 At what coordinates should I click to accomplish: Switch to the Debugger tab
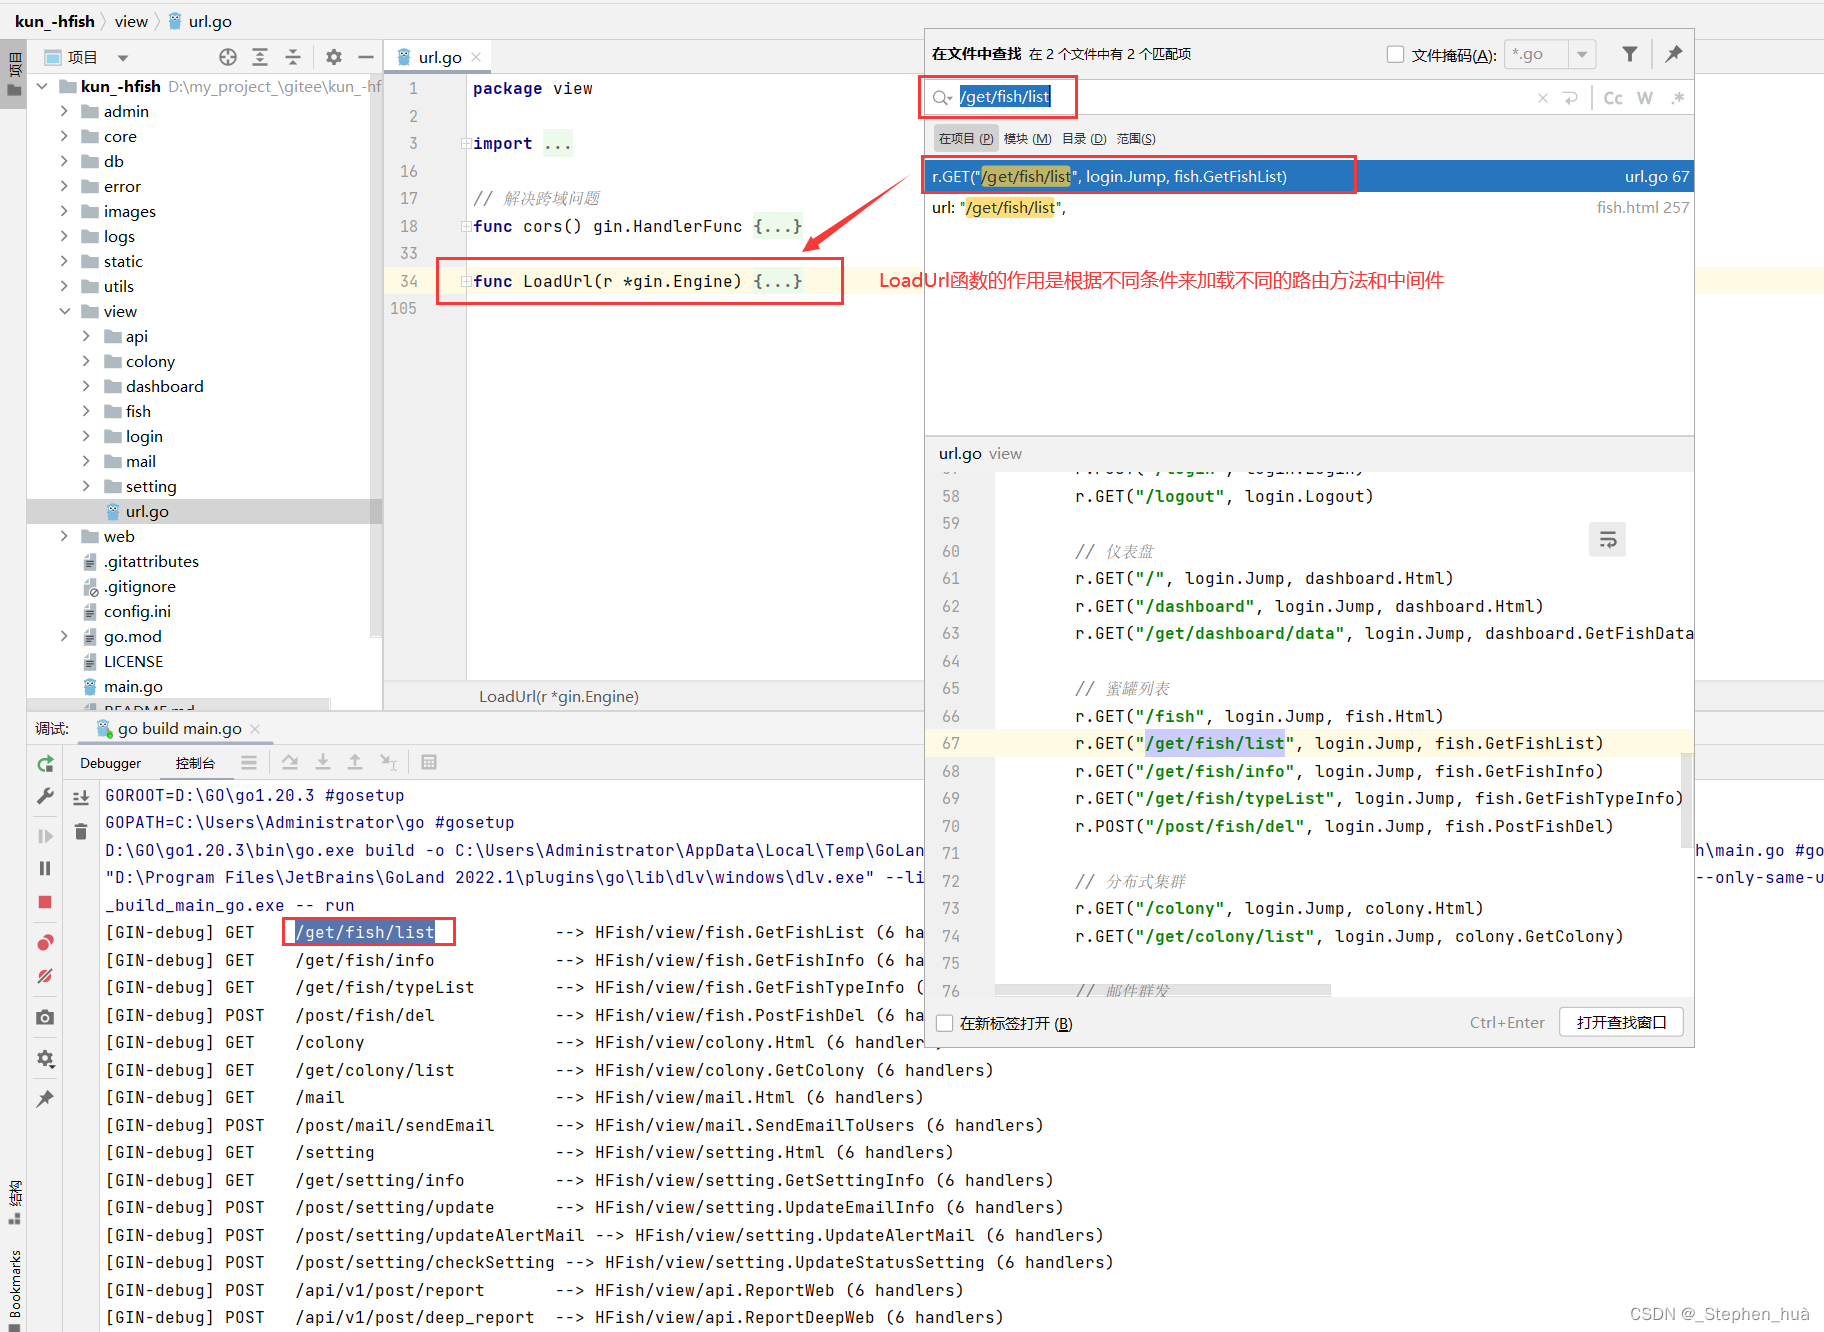(x=110, y=763)
